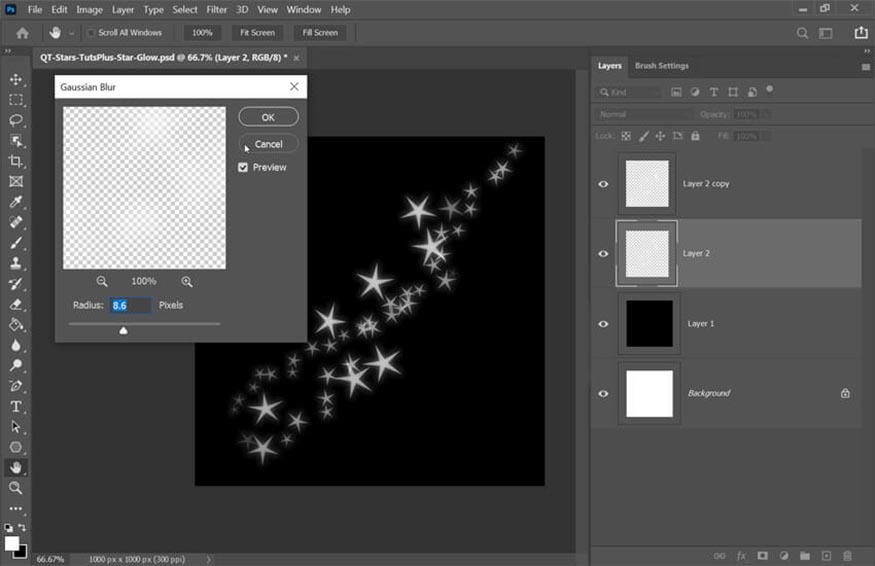This screenshot has width=875, height=566.
Task: Select the Dodge tool
Action: 16,365
